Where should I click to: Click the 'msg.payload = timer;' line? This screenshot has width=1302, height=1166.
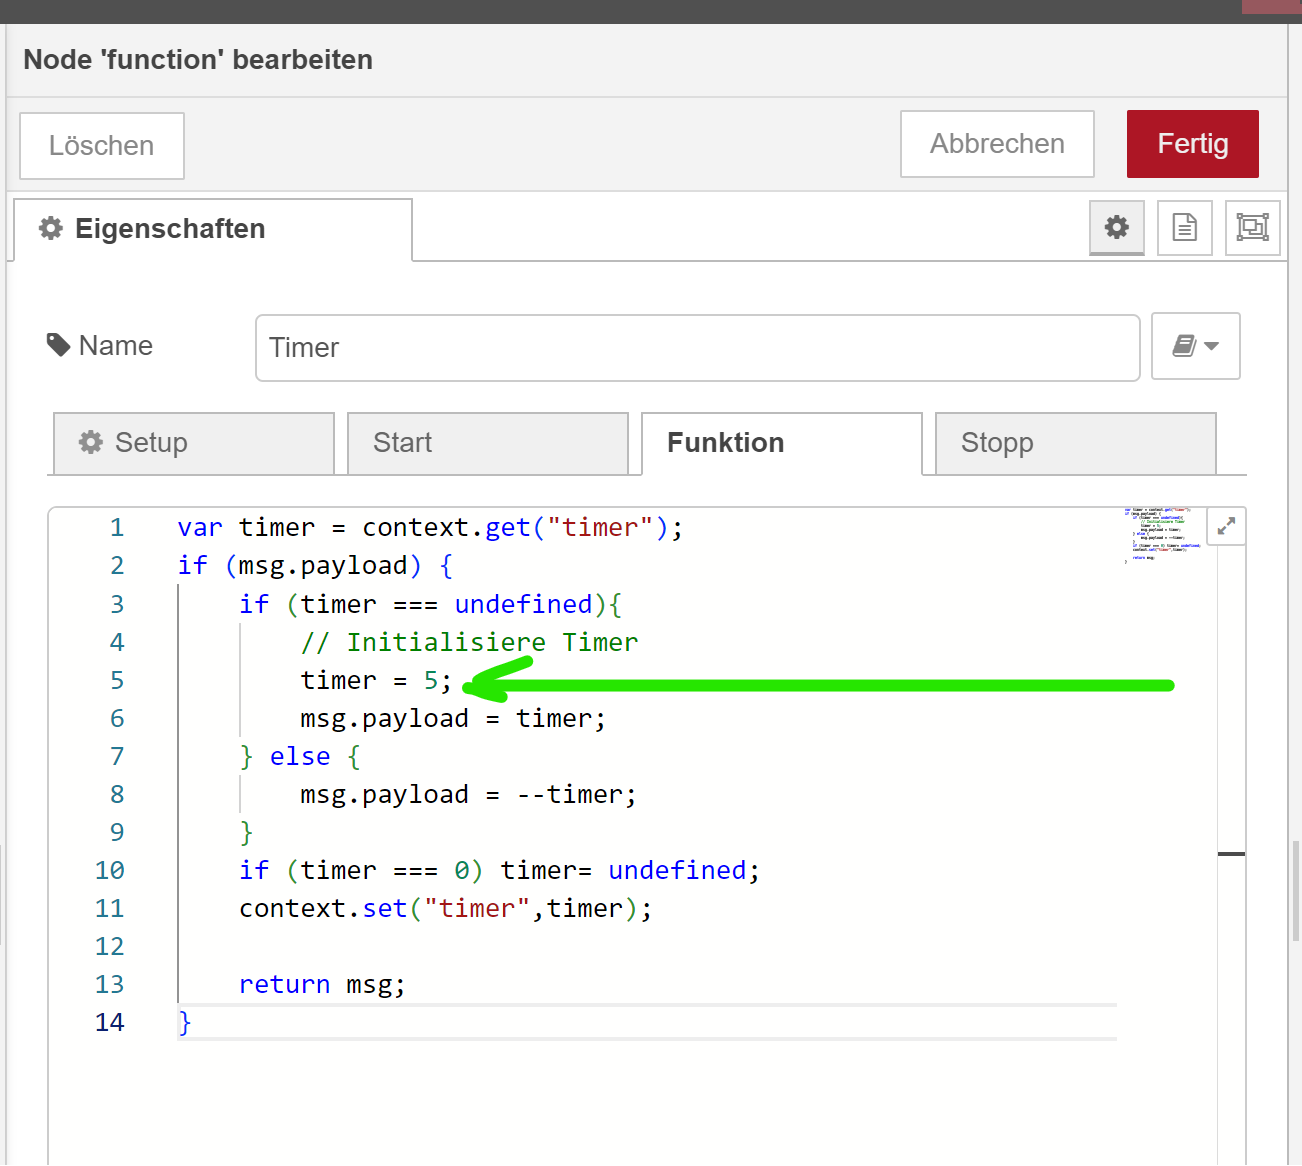click(453, 719)
